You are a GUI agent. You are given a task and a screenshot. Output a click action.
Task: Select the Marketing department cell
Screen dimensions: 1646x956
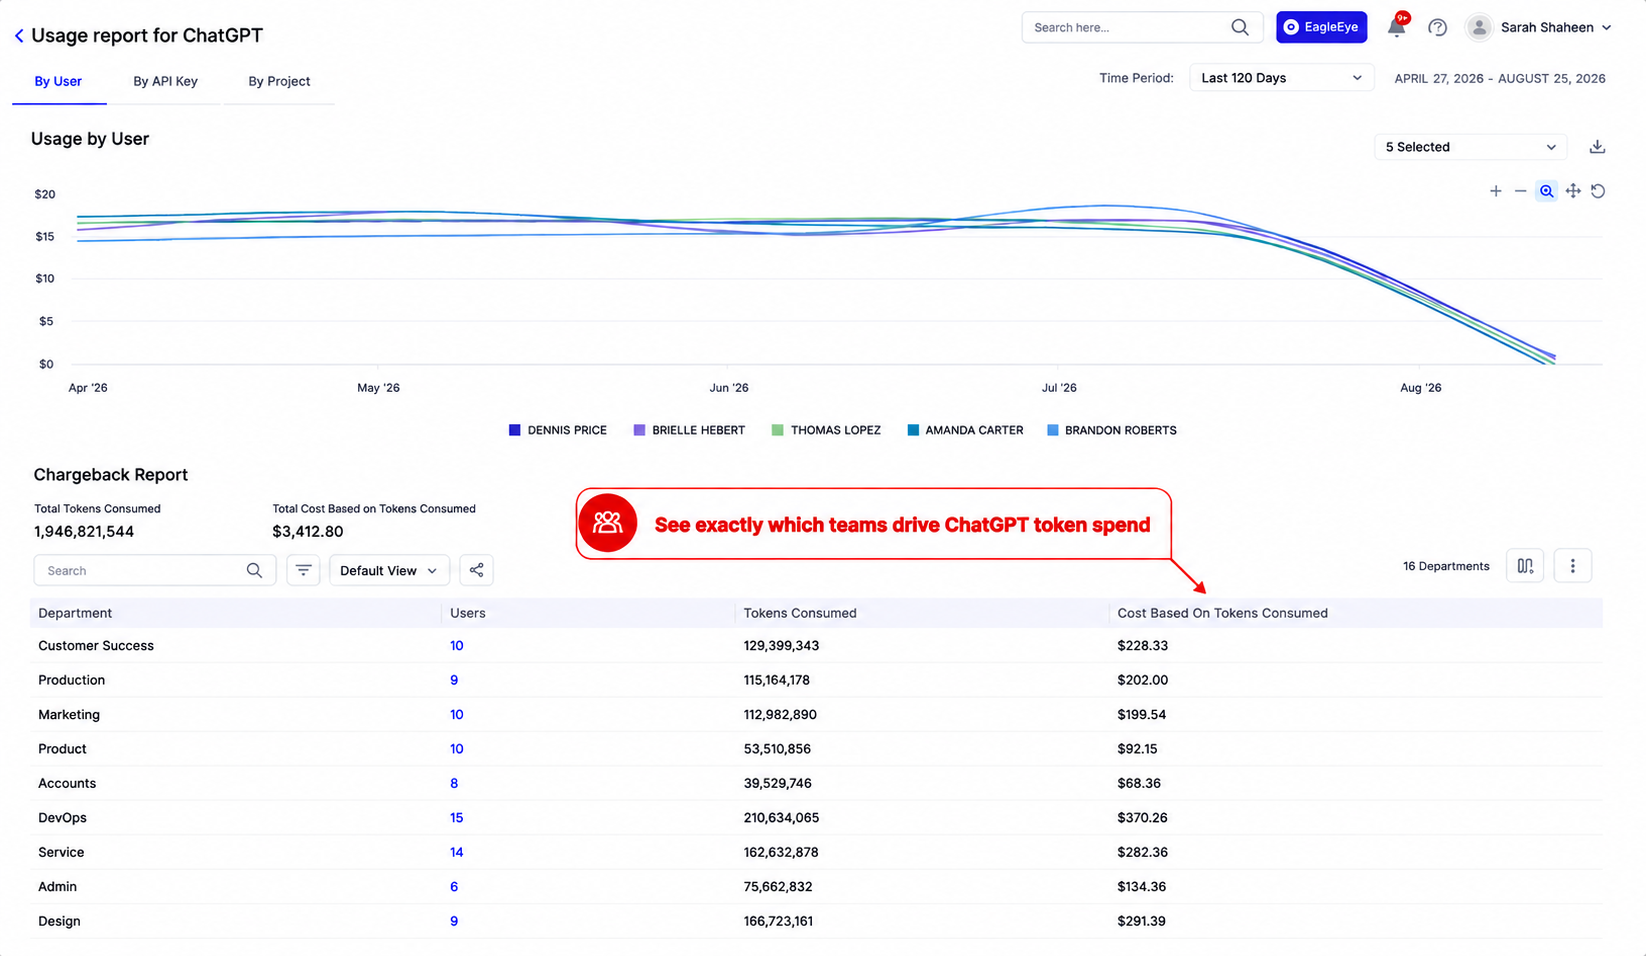(x=69, y=715)
